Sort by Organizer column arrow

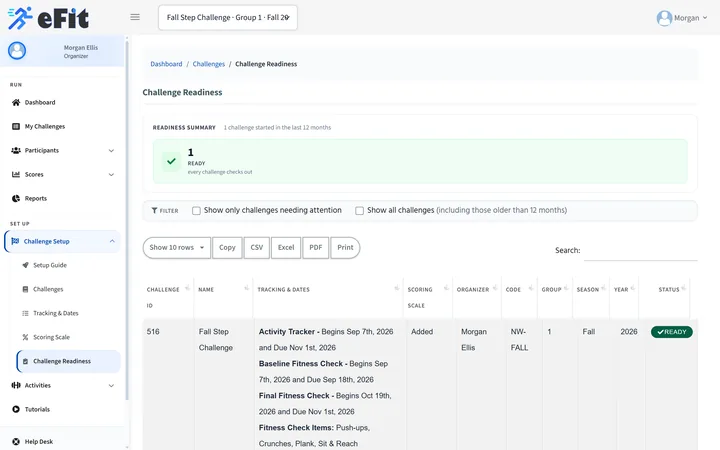click(495, 288)
